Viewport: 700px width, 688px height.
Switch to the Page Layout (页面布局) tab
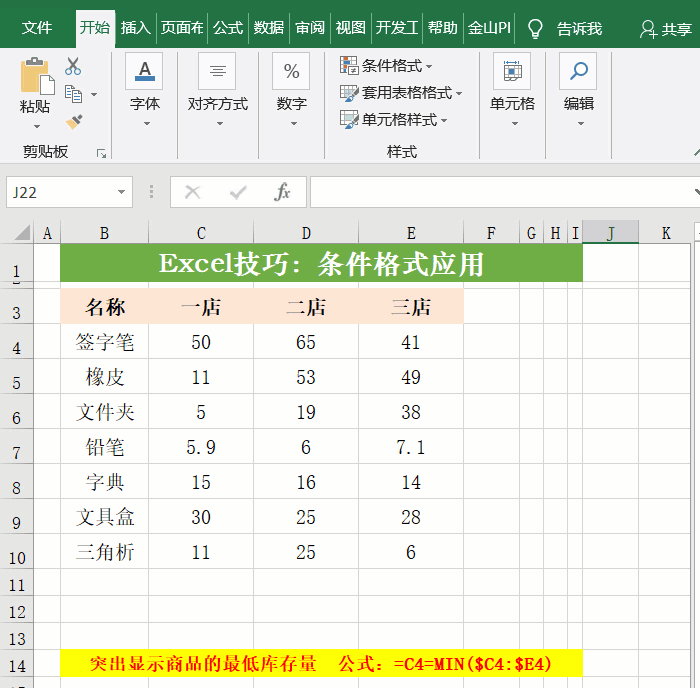[182, 28]
